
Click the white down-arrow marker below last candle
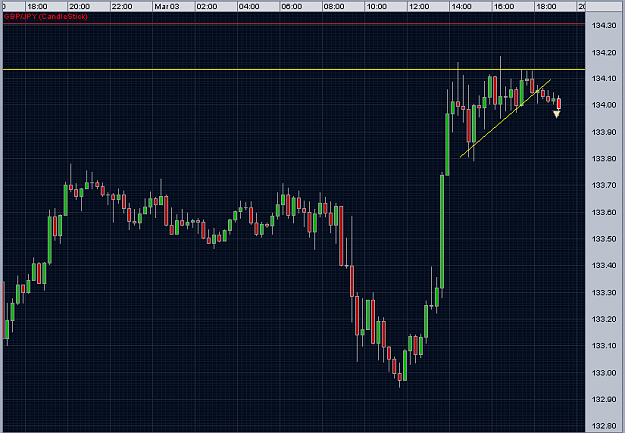(x=556, y=114)
